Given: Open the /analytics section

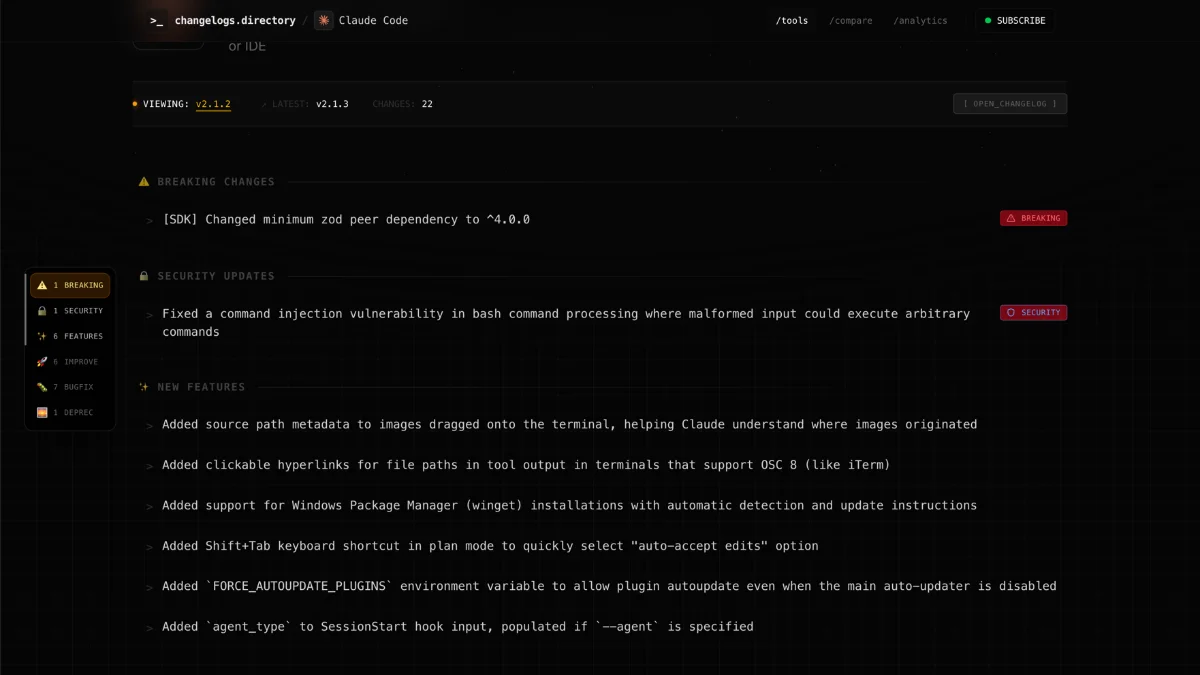Looking at the screenshot, I should [919, 20].
